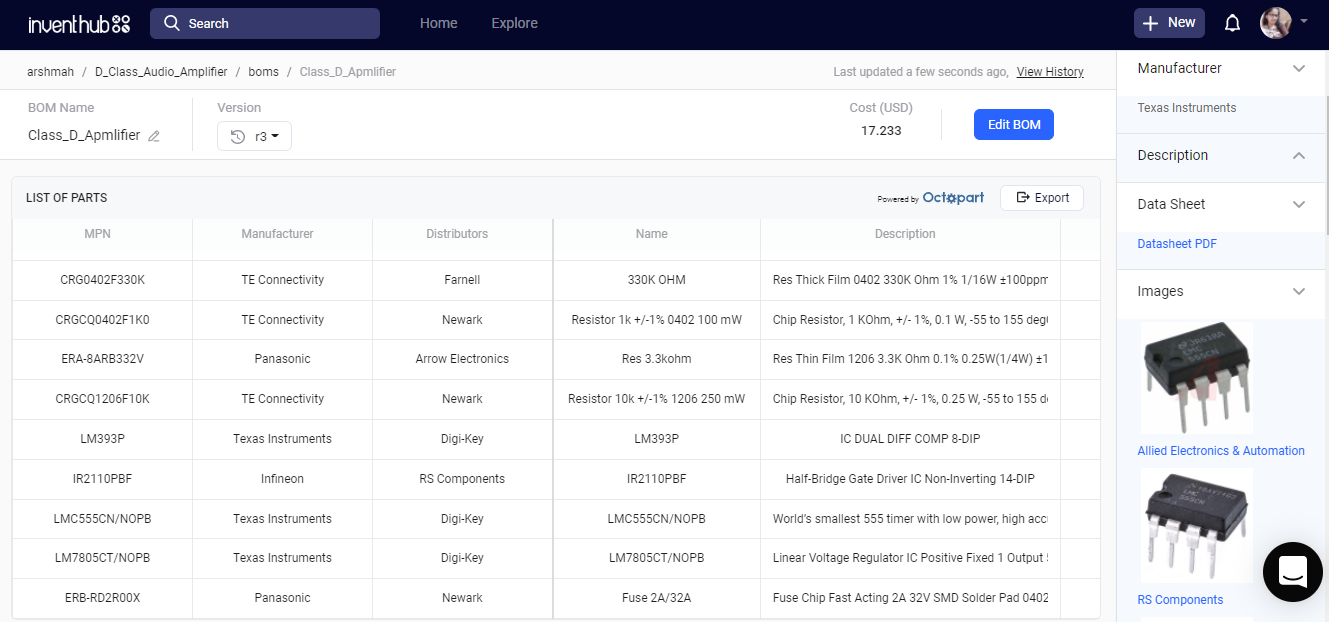Open the Octopart logo link

(953, 198)
